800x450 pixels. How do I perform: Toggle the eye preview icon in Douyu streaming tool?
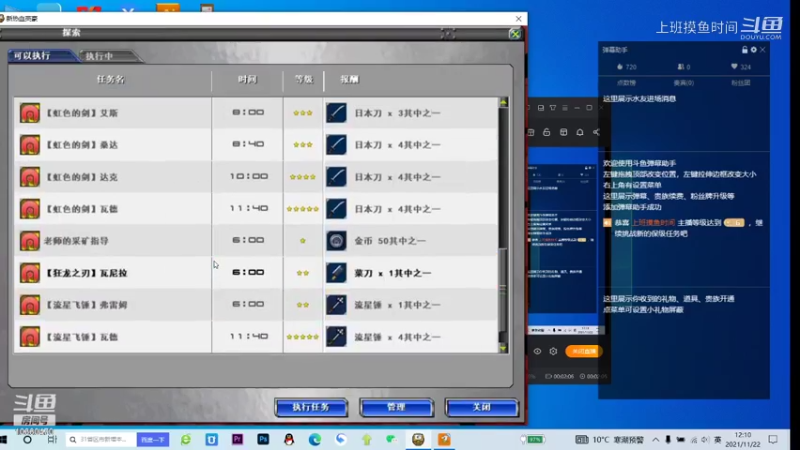[537, 351]
